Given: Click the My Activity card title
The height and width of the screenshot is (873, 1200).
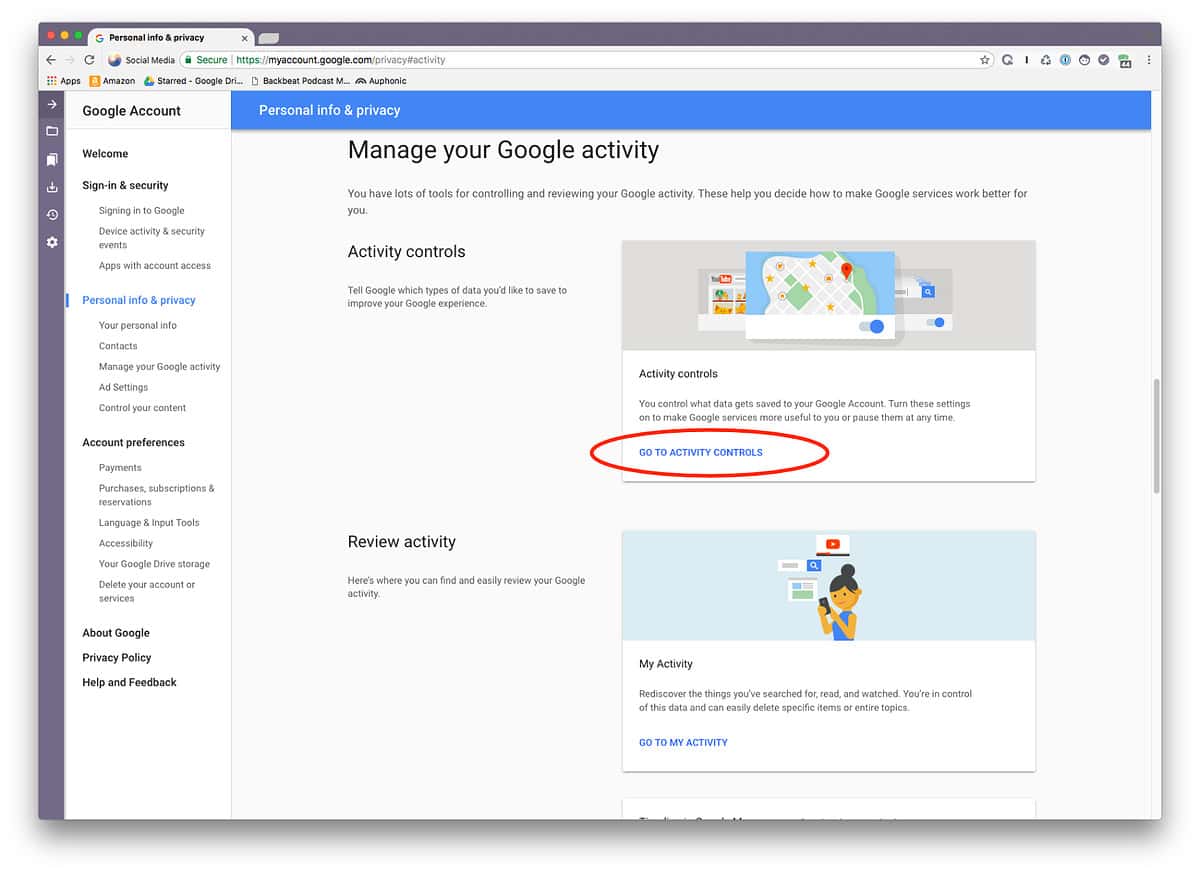Looking at the screenshot, I should [x=666, y=664].
